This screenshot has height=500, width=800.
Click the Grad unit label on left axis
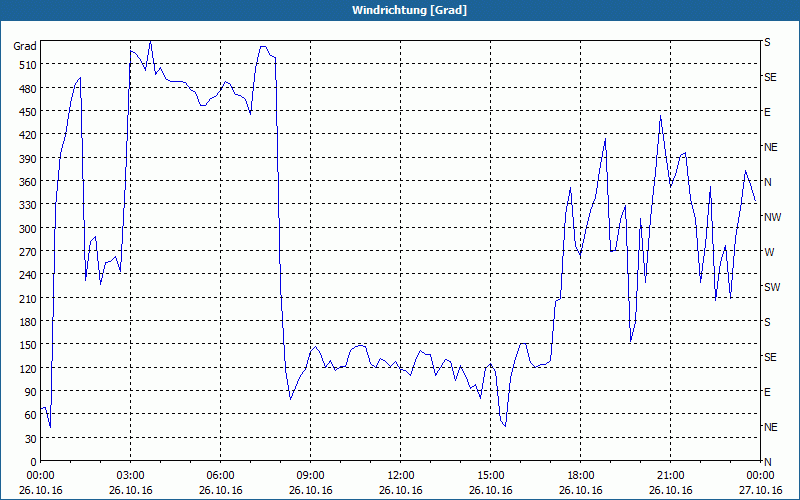point(25,46)
